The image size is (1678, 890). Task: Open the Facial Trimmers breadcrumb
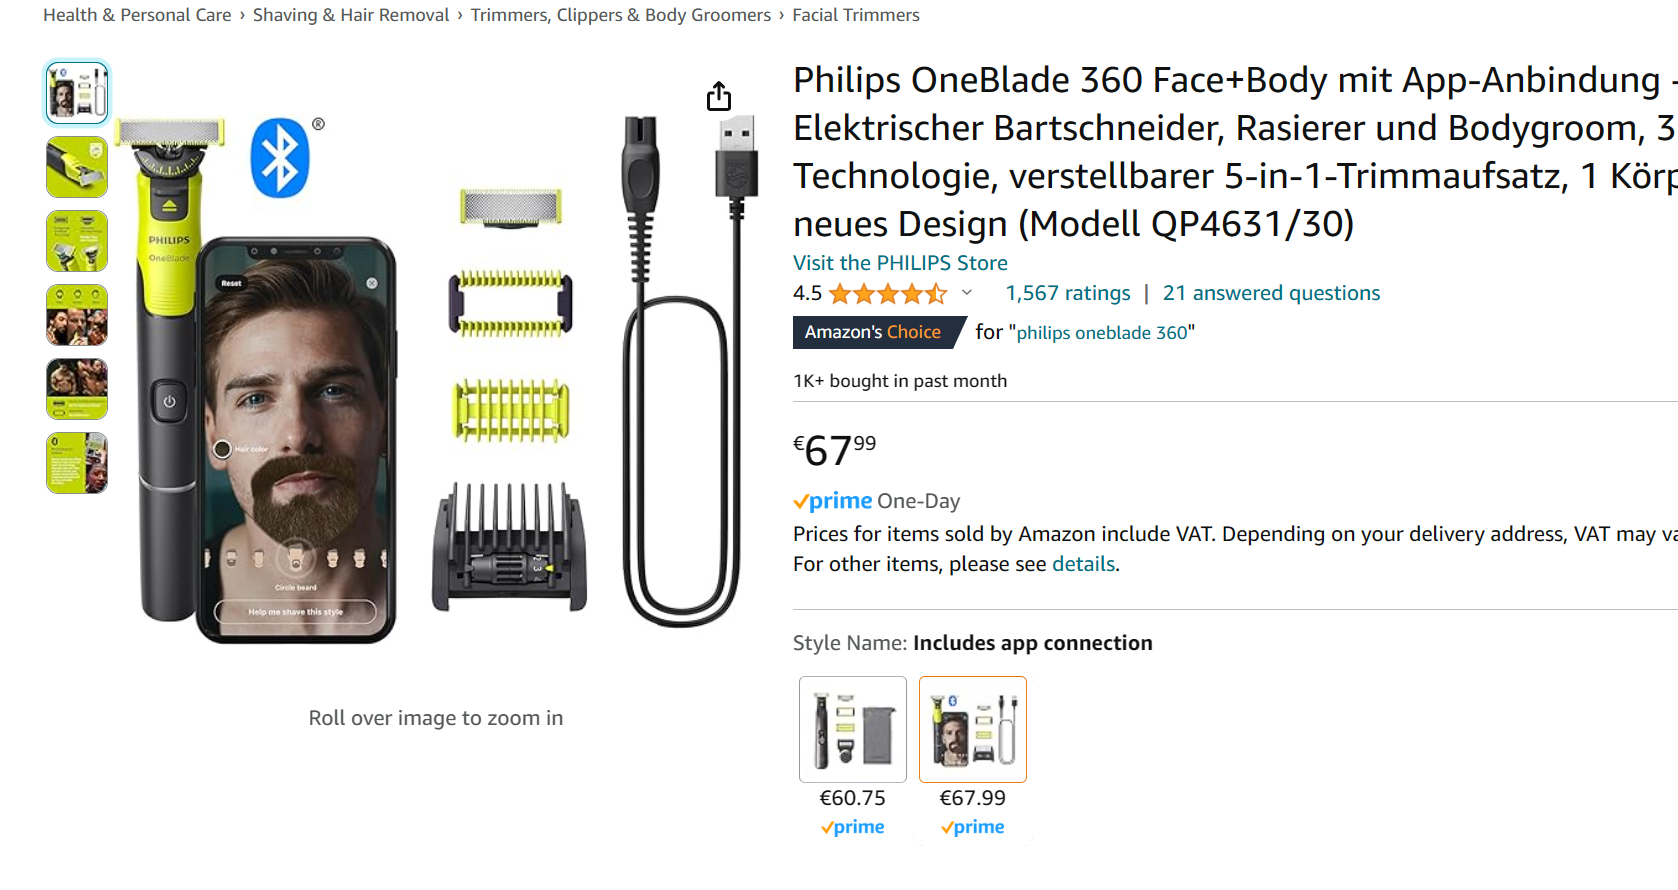(x=856, y=15)
